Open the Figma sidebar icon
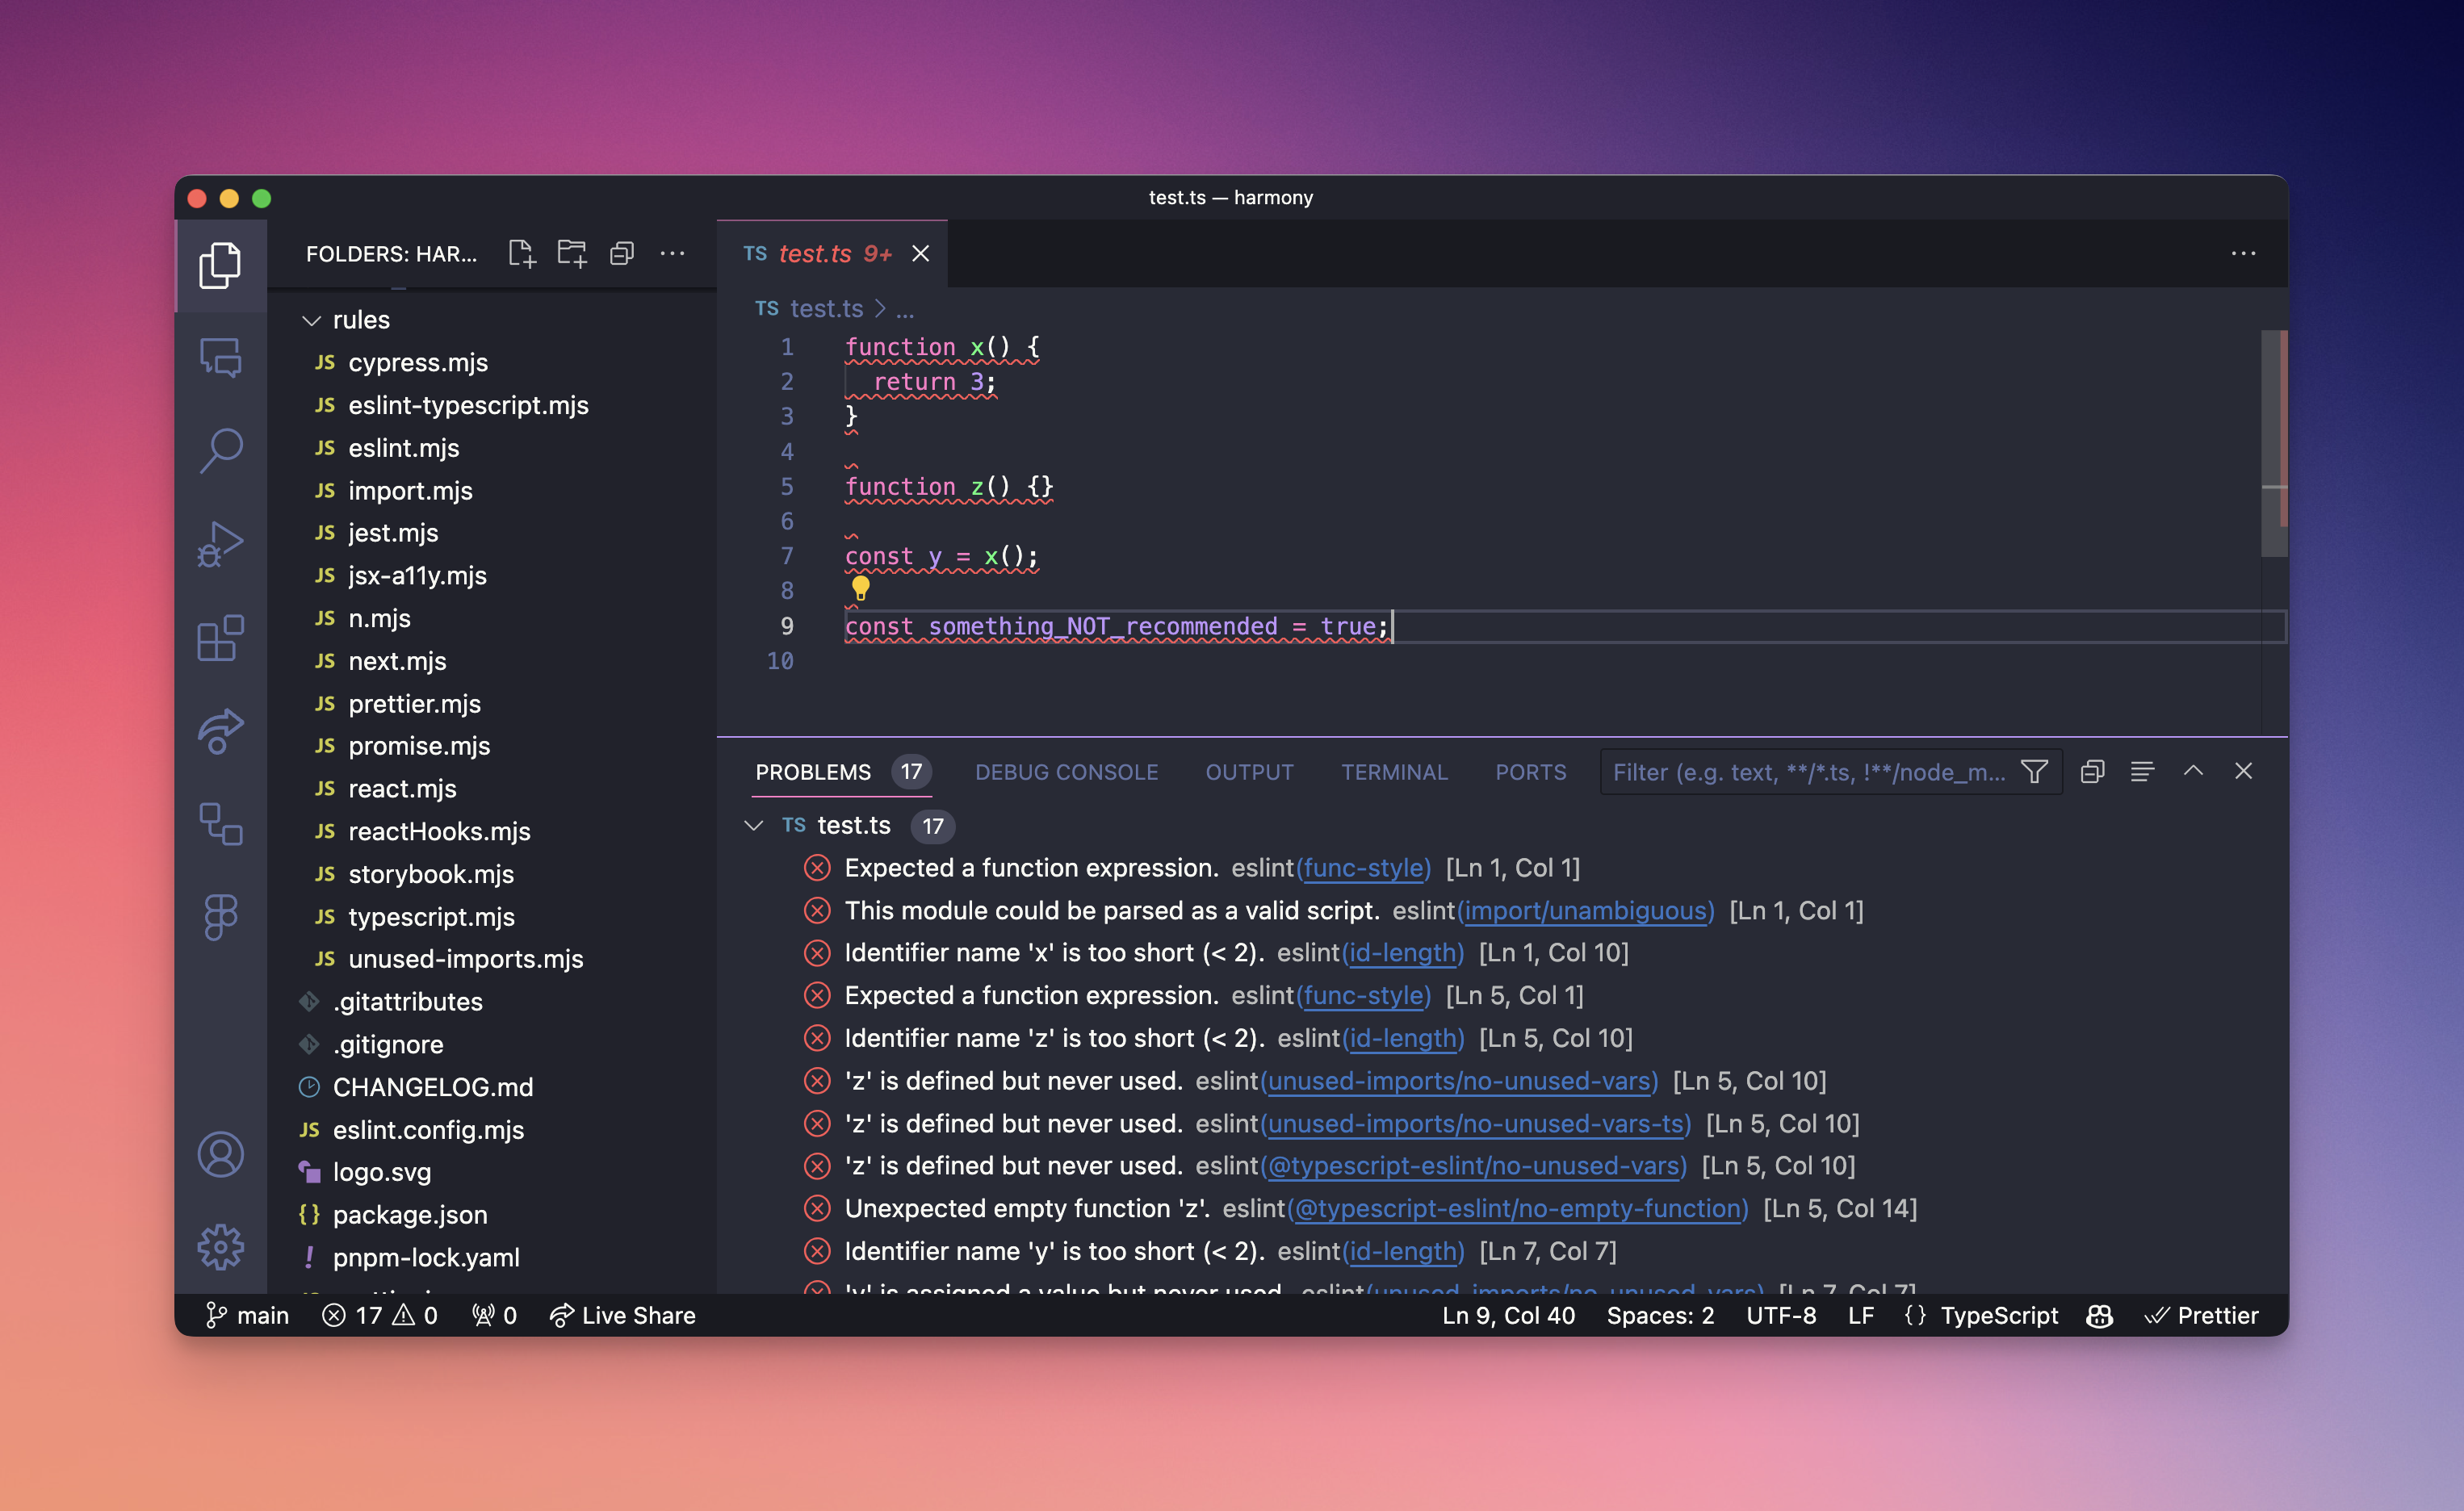The width and height of the screenshot is (2464, 1511). 221,916
